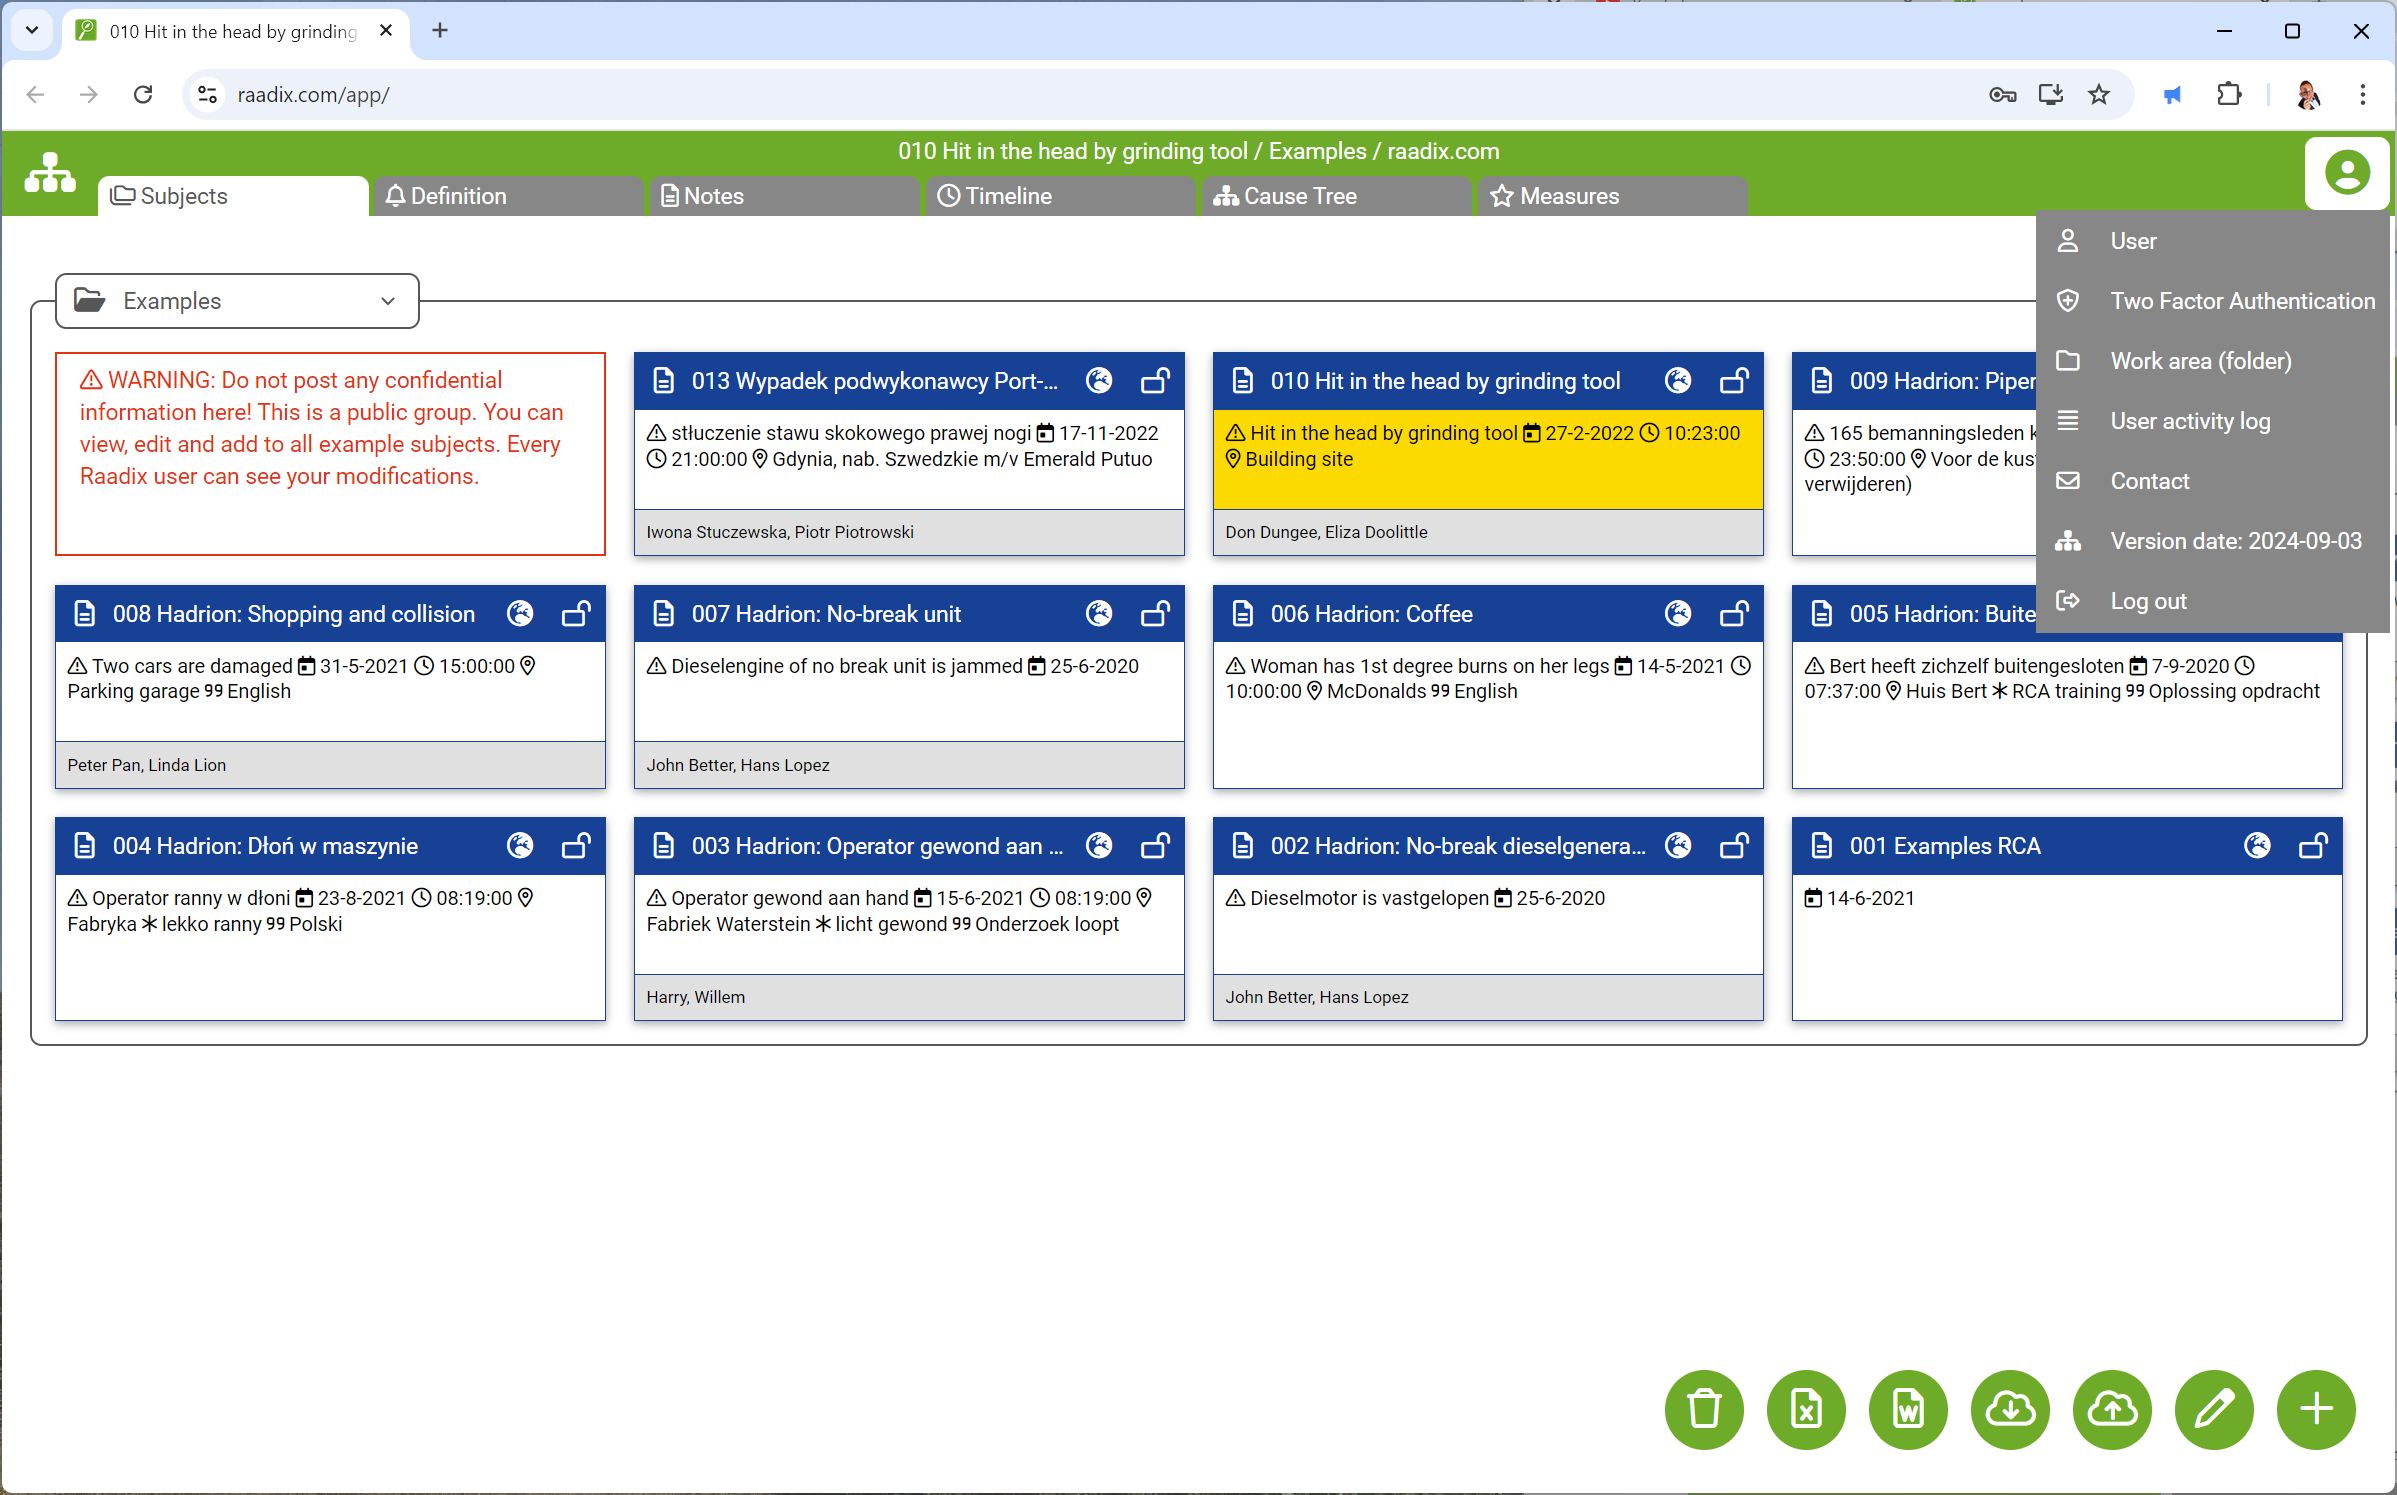Open subject 001 Examples RCA

(x=2061, y=846)
